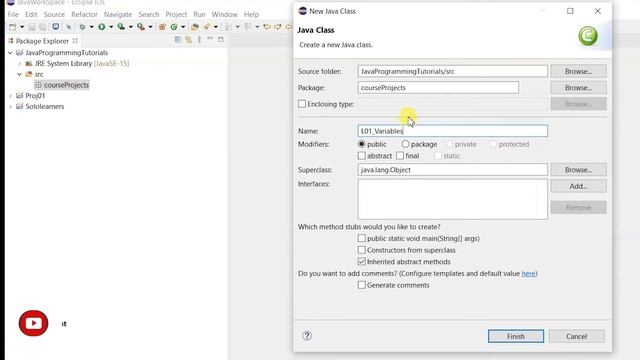Open the Run dropdown arrow
Viewport: 640px width, 360px height.
pos(111,27)
